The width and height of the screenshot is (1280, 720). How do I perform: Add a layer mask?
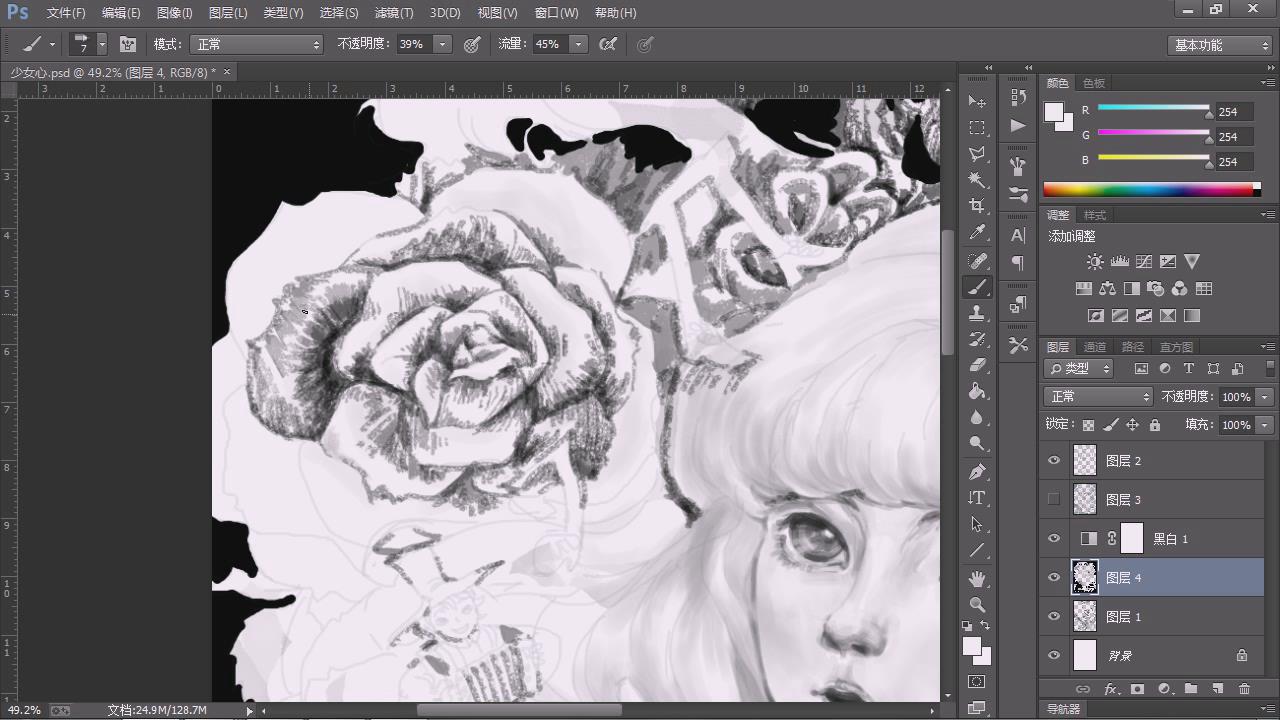click(x=1137, y=689)
